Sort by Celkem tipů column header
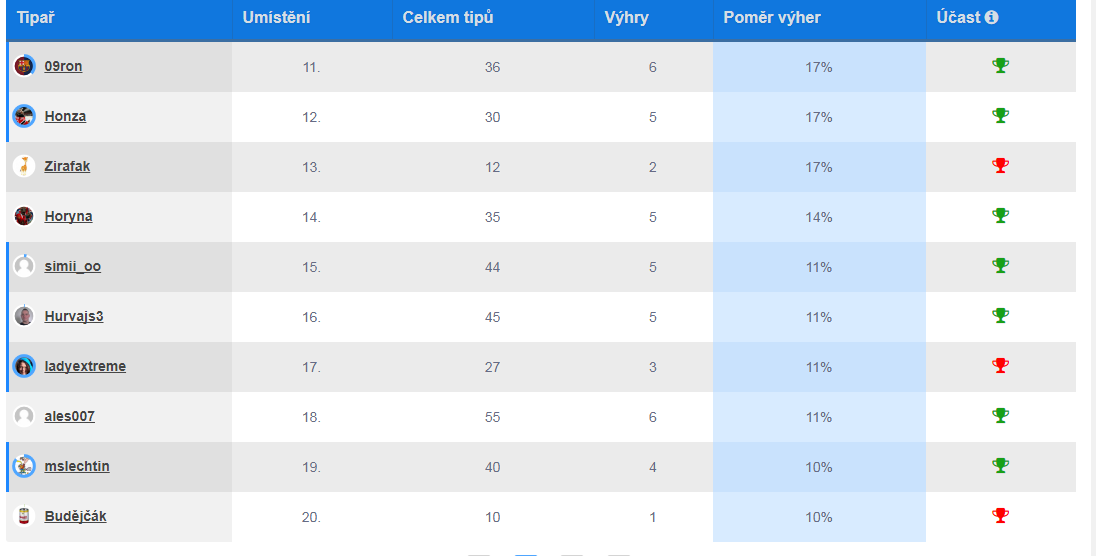Screen dimensions: 1096x556 [x=447, y=17]
